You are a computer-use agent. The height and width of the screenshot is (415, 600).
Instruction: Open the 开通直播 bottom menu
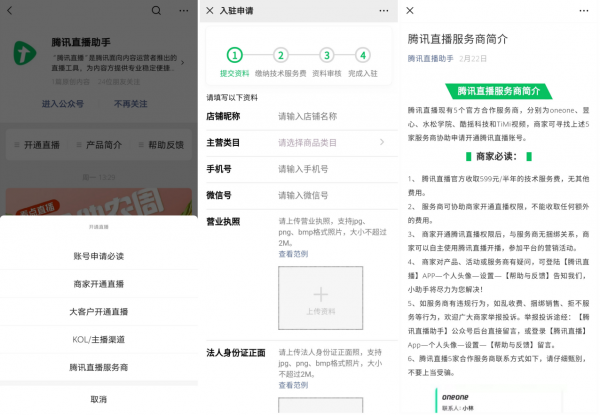click(x=38, y=145)
